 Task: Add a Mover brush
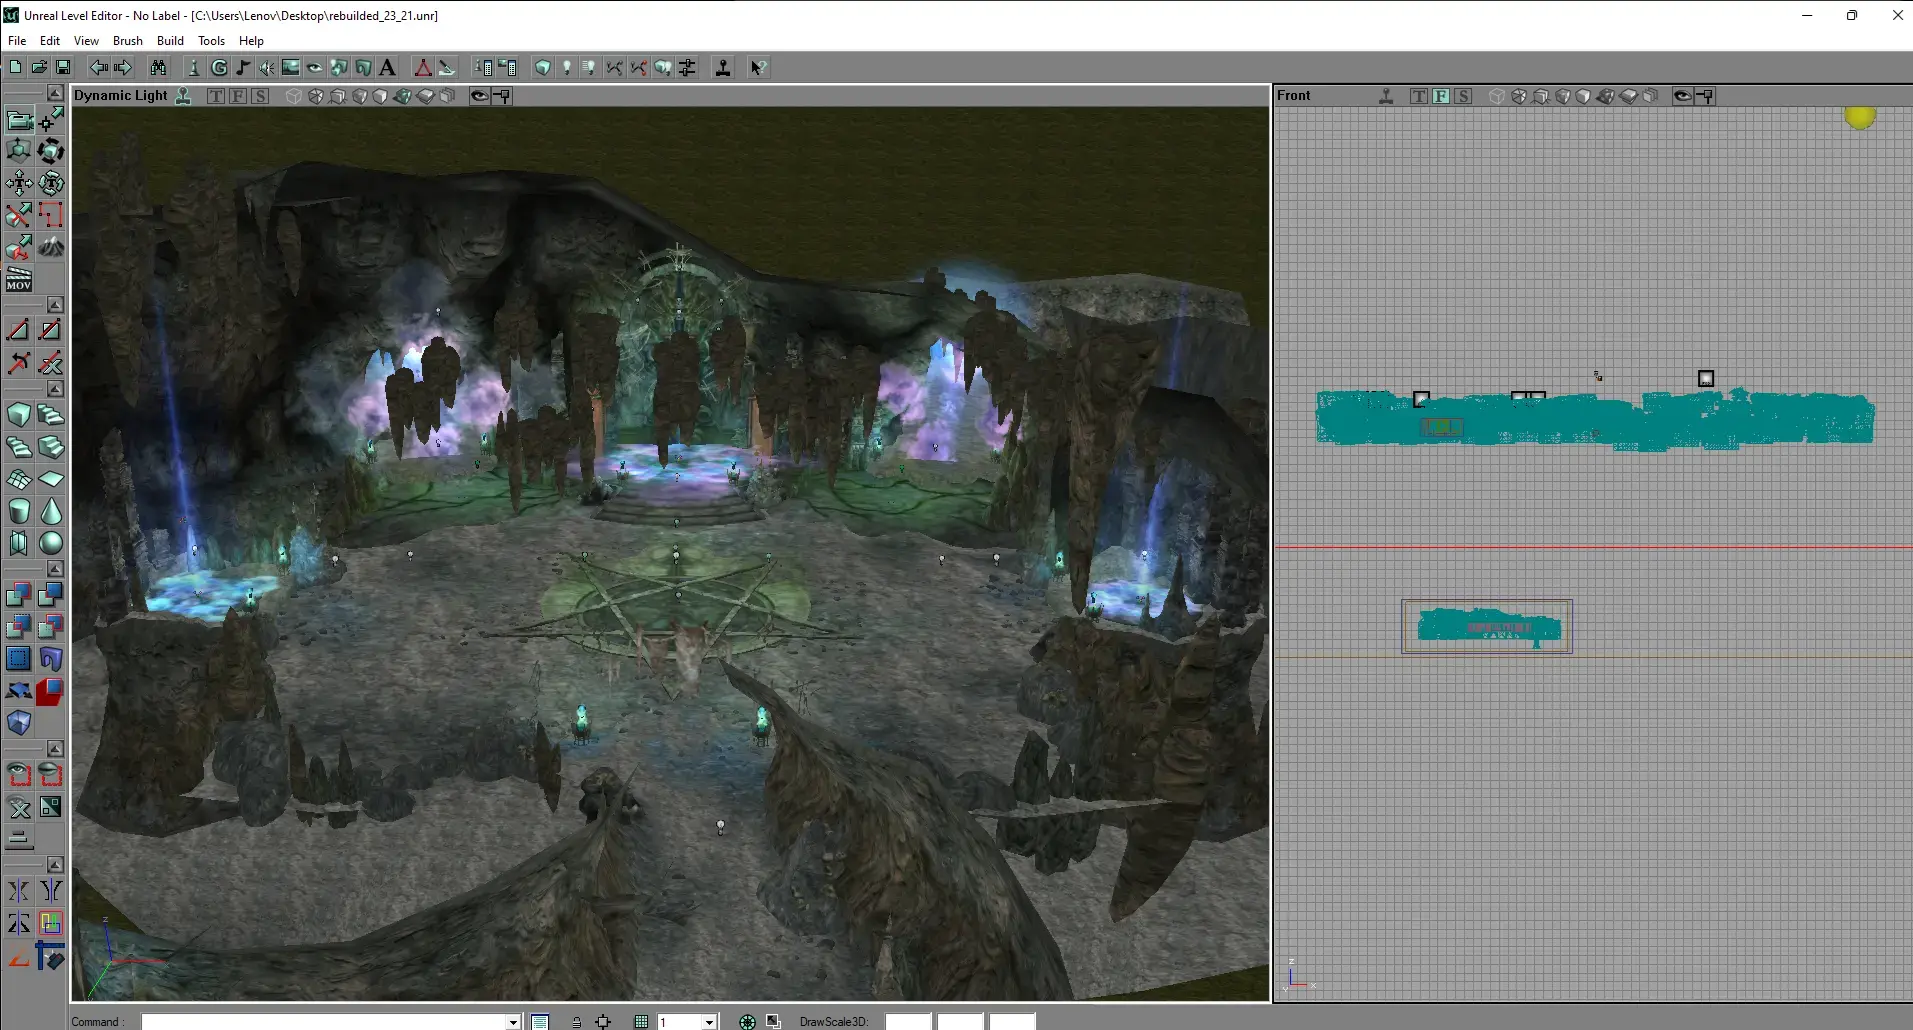point(19,691)
